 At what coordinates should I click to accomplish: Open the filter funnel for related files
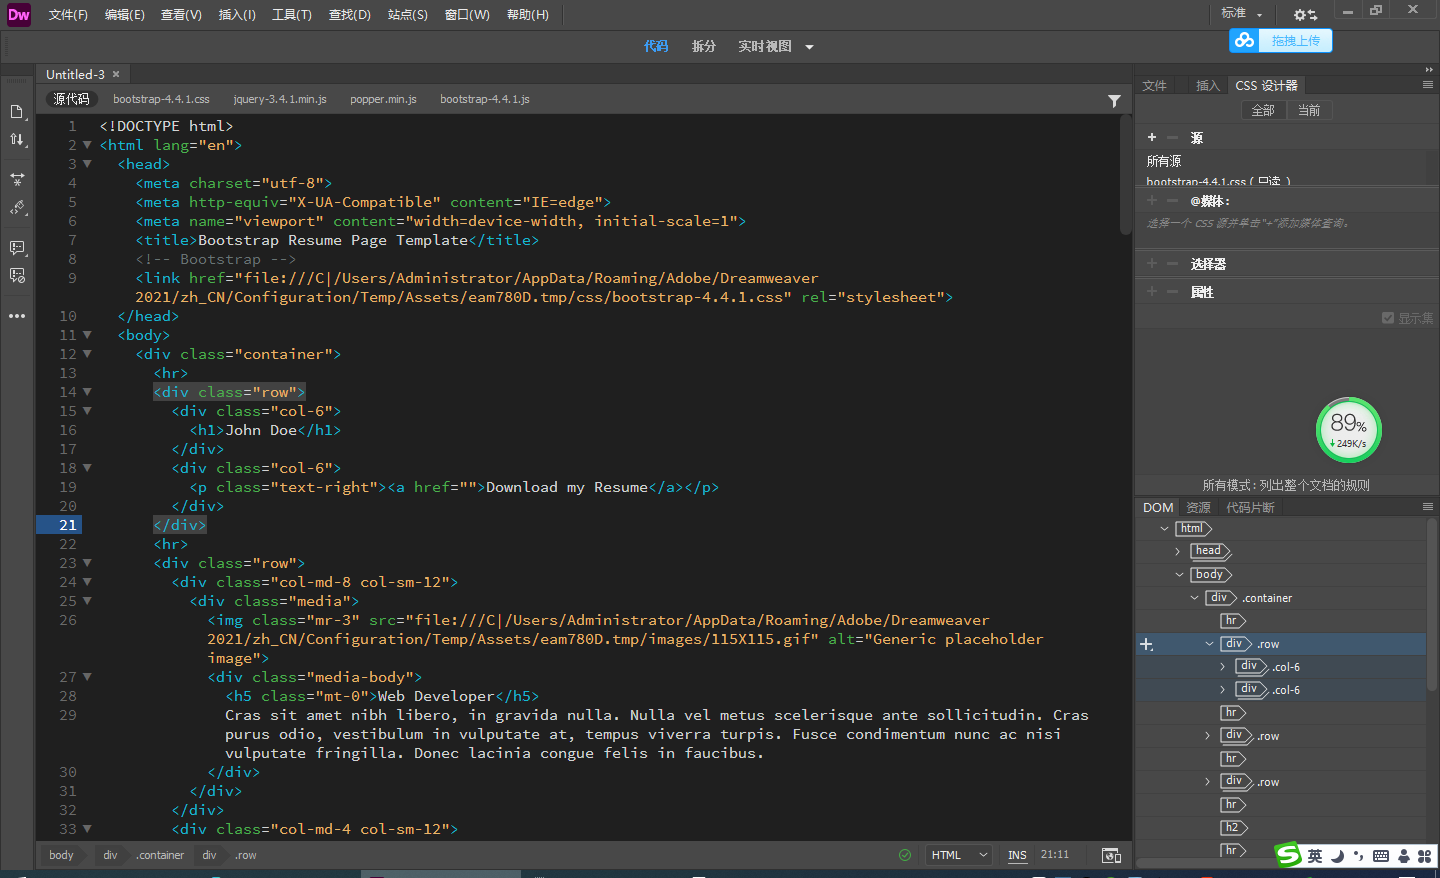pyautogui.click(x=1114, y=101)
